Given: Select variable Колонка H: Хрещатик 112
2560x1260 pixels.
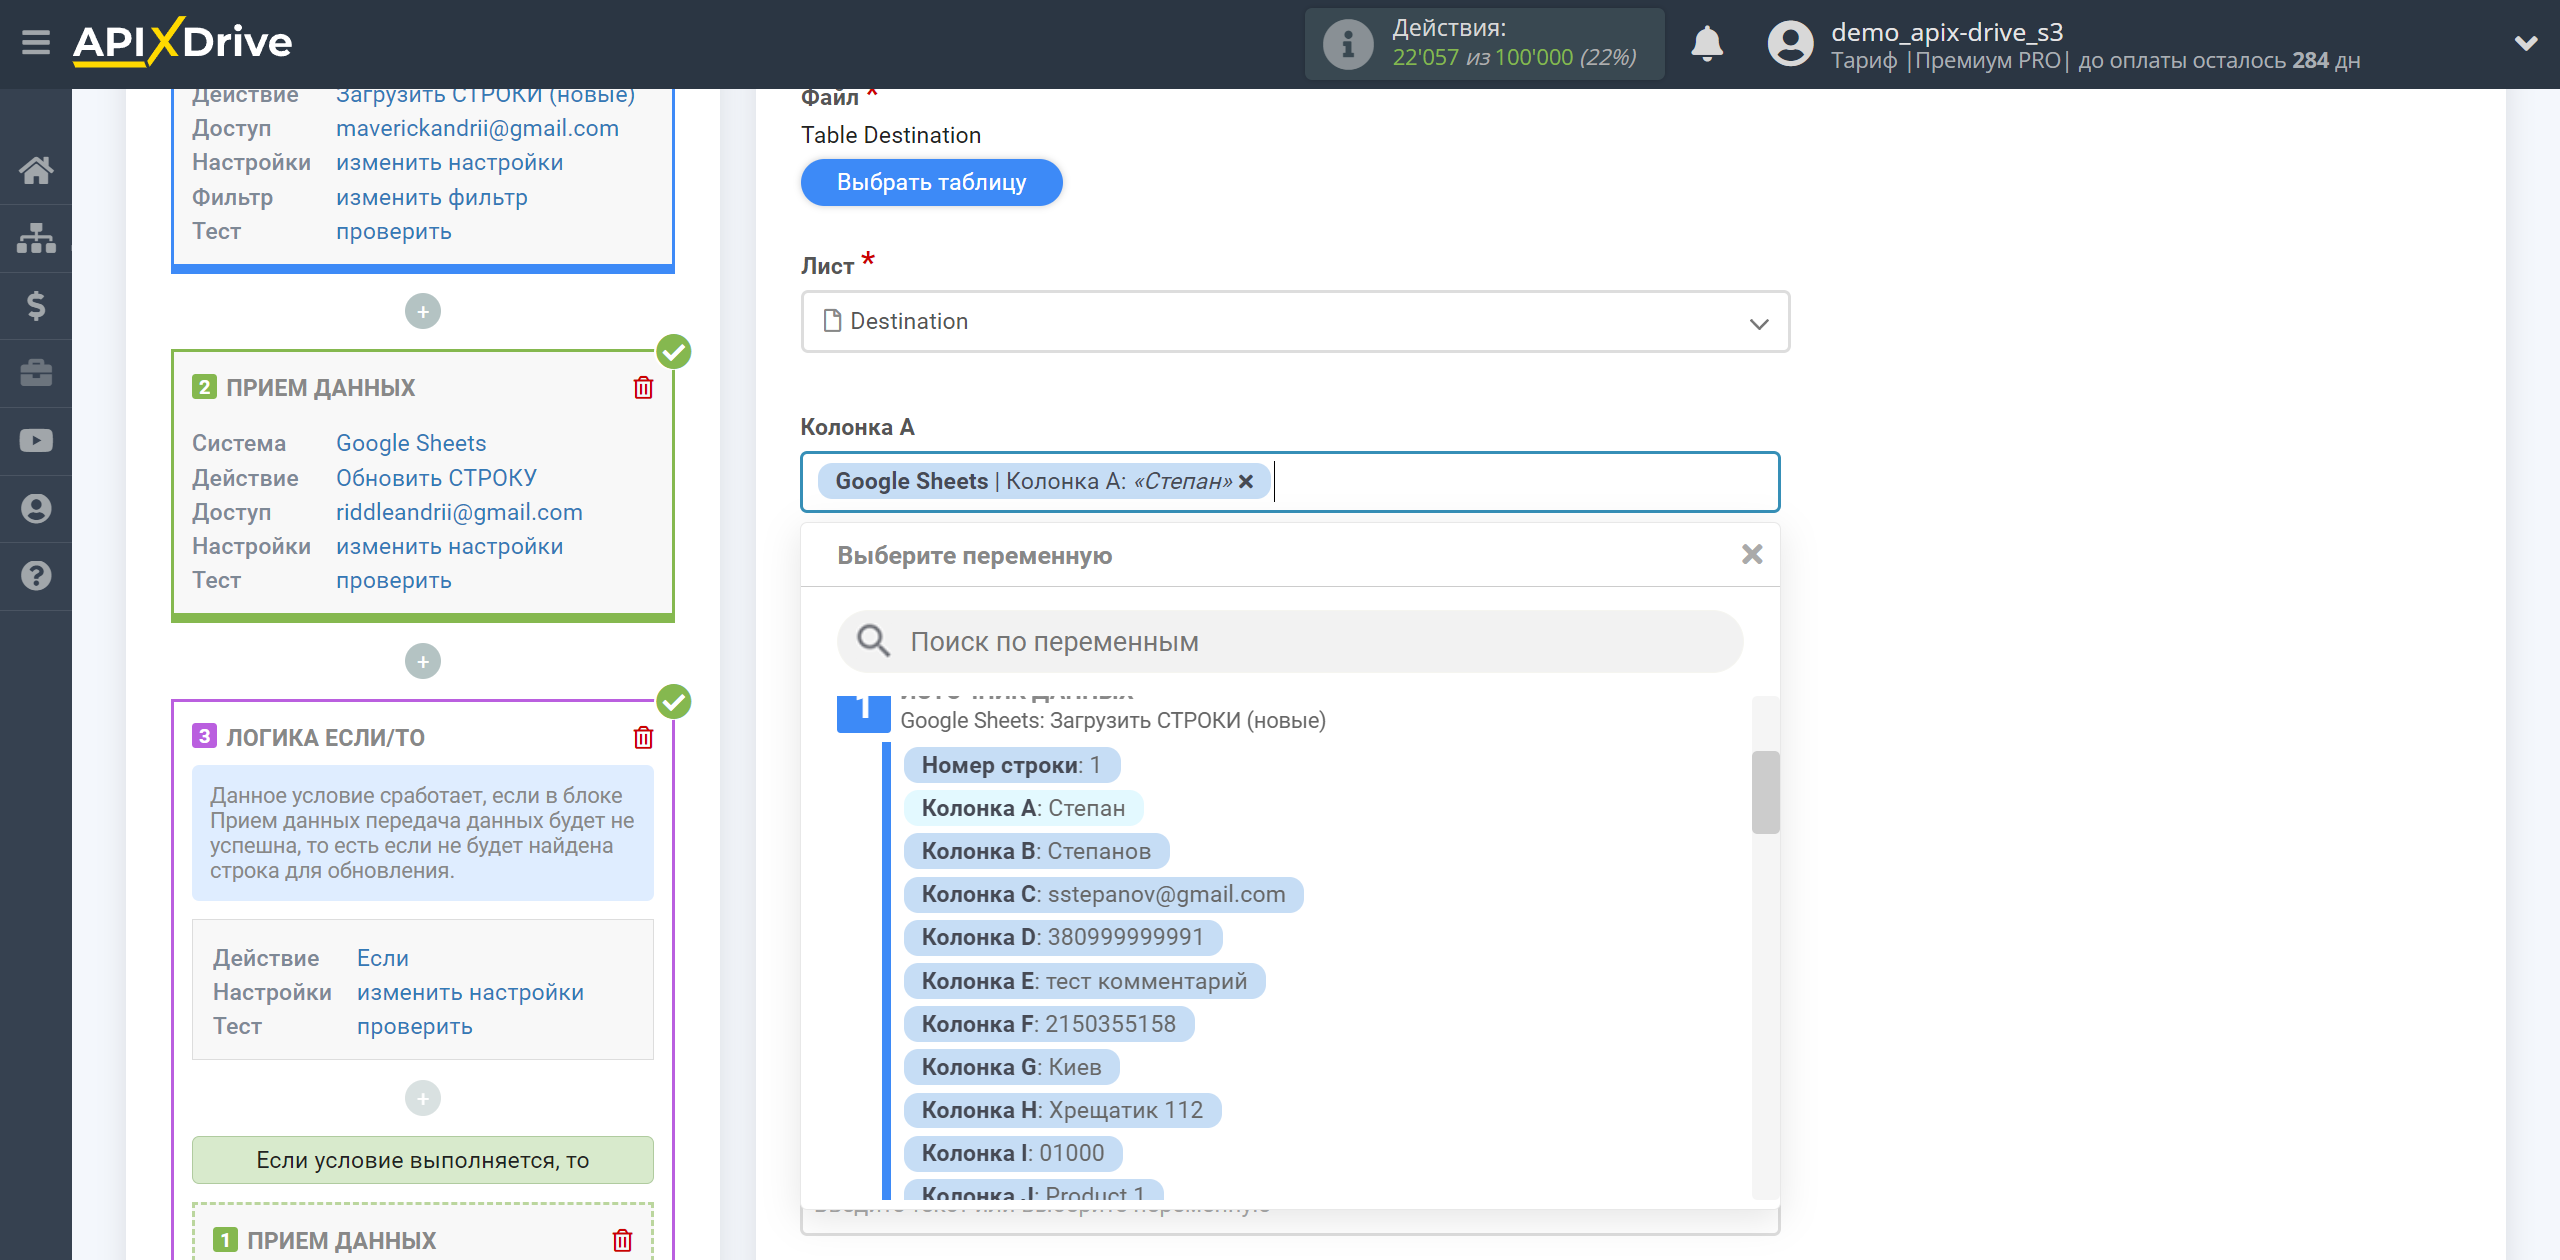Looking at the screenshot, I should tap(1062, 1111).
